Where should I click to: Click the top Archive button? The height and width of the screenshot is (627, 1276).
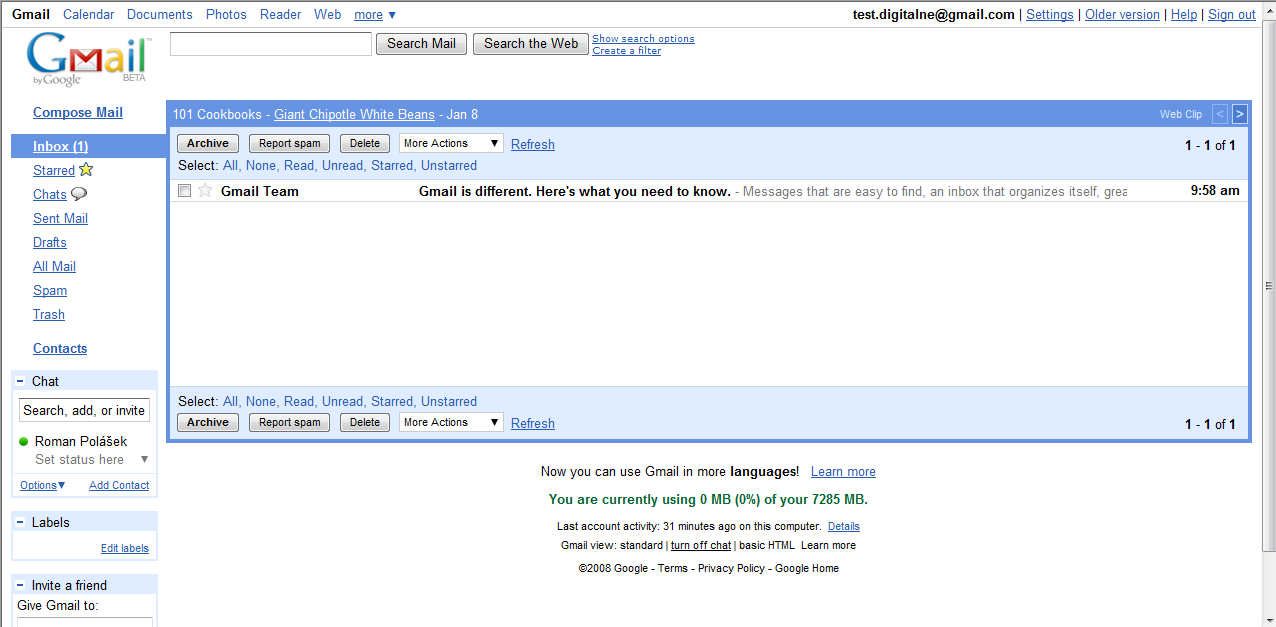[208, 143]
